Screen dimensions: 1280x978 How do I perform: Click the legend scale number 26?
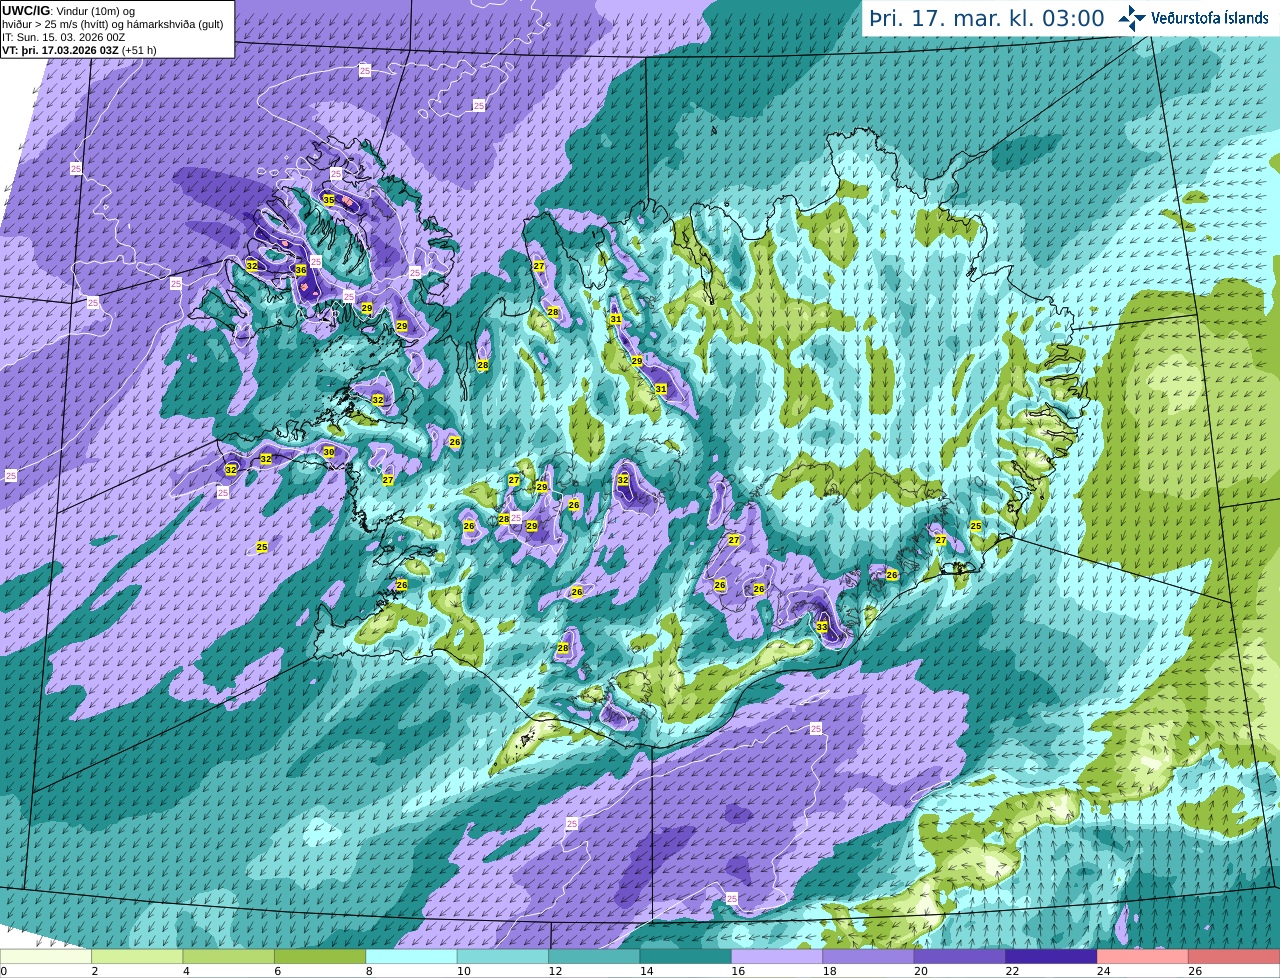tap(1195, 971)
